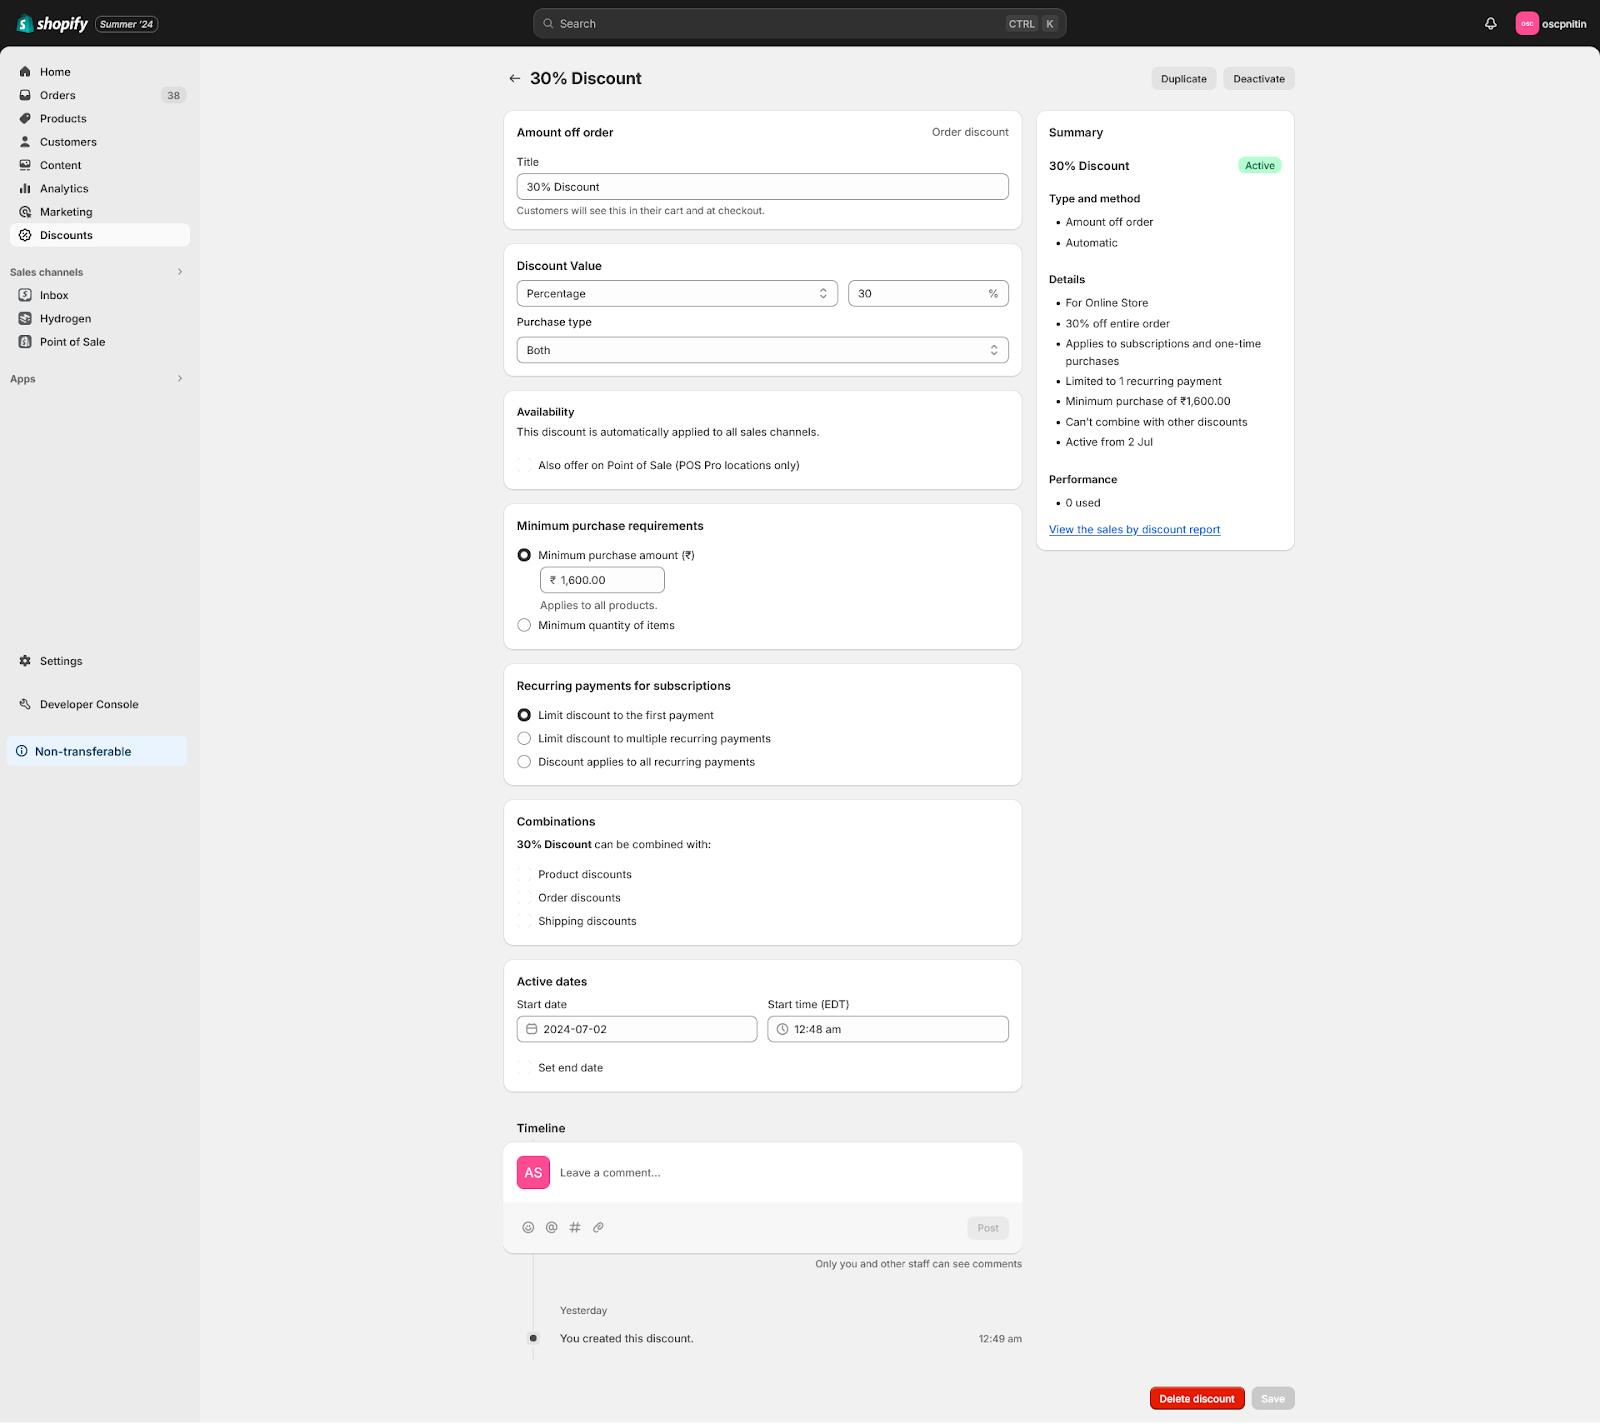The height and width of the screenshot is (1424, 1600).
Task: Open the Percentage discount type dropdown
Action: pyautogui.click(x=676, y=294)
